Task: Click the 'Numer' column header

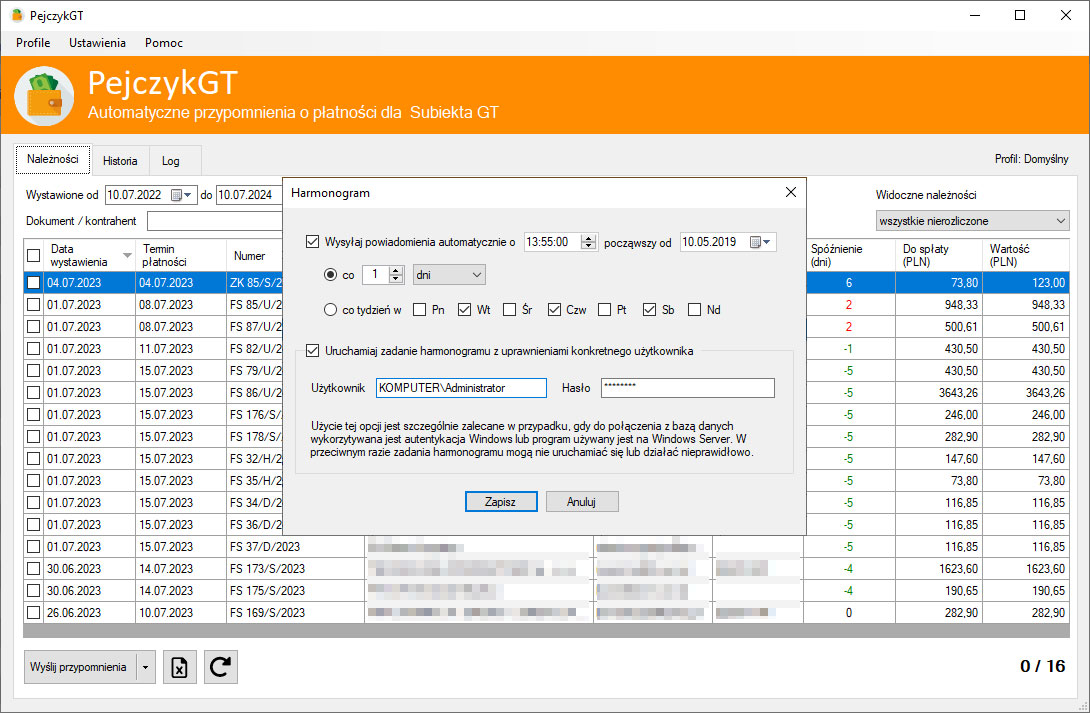Action: tap(254, 256)
